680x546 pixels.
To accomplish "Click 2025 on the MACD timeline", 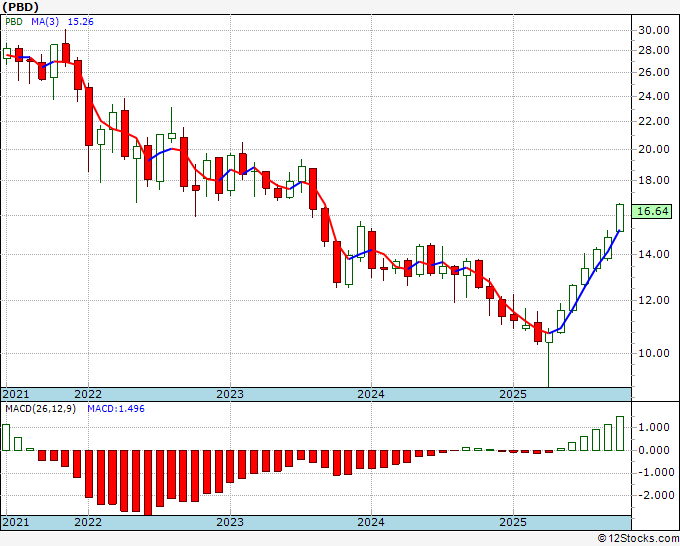I will coord(513,522).
